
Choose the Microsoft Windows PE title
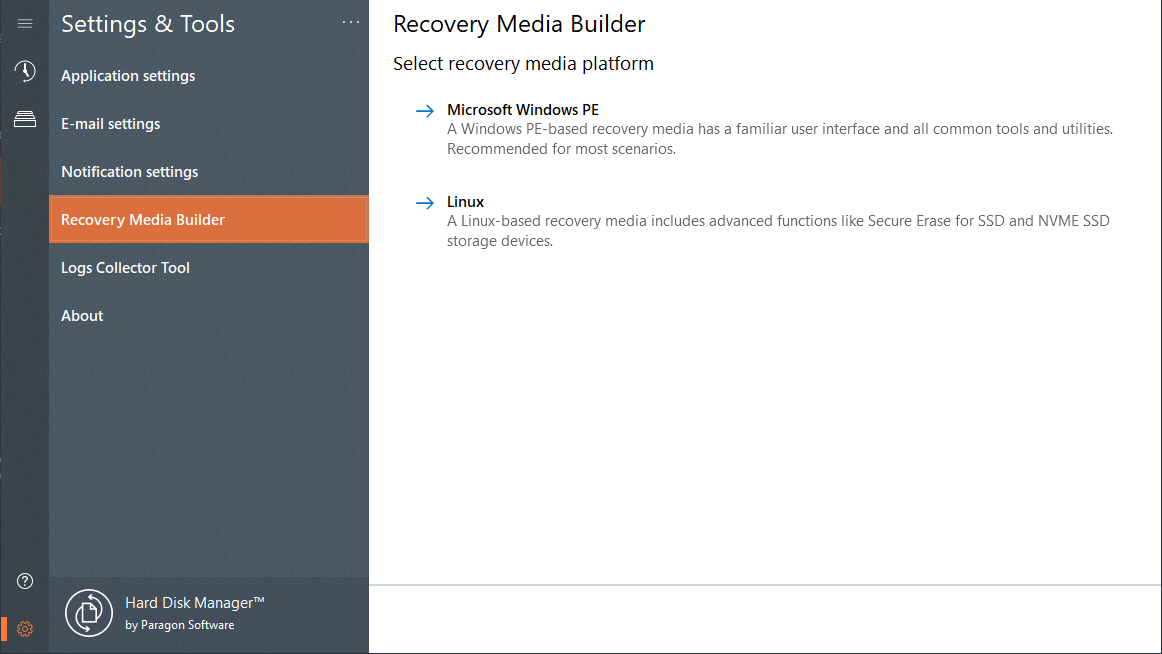522,110
